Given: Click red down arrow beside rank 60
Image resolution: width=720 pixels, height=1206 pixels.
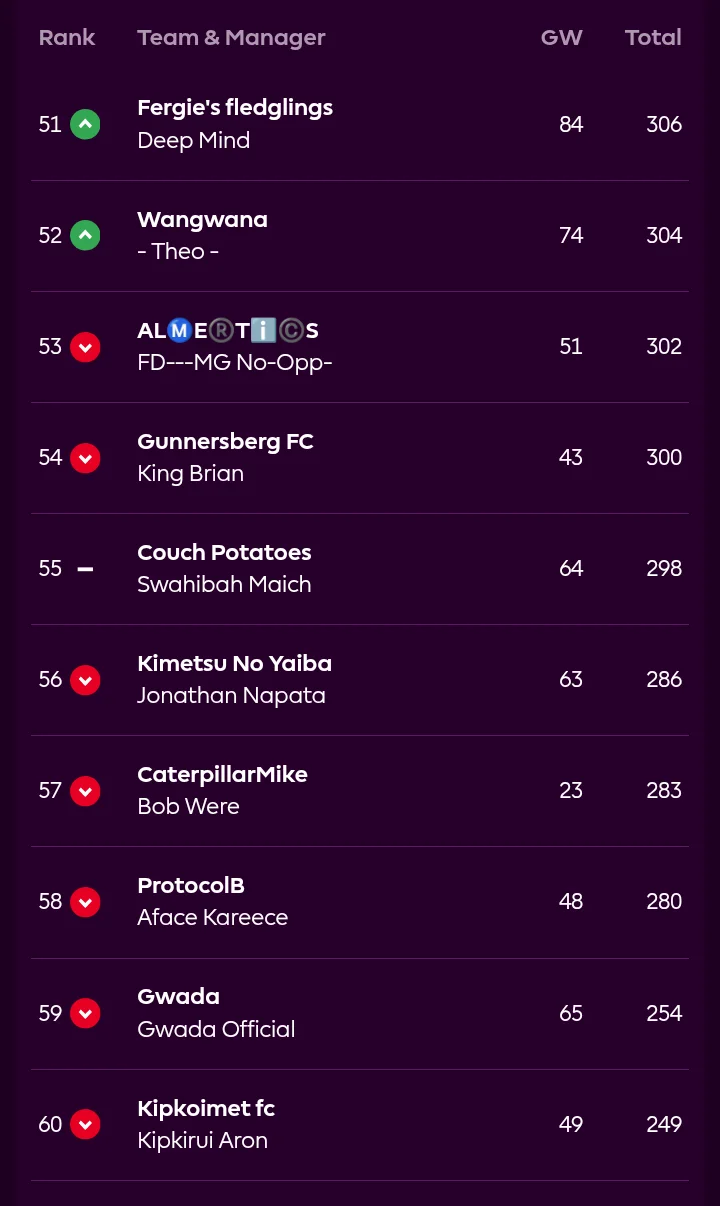Looking at the screenshot, I should (x=85, y=1124).
